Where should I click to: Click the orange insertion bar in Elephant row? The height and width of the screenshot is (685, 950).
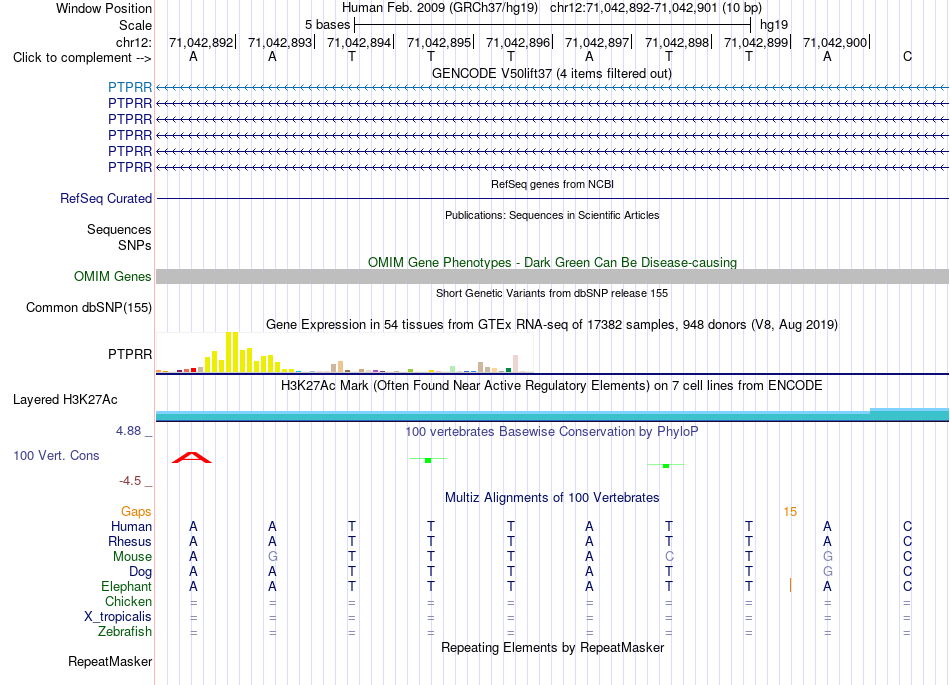coord(790,586)
